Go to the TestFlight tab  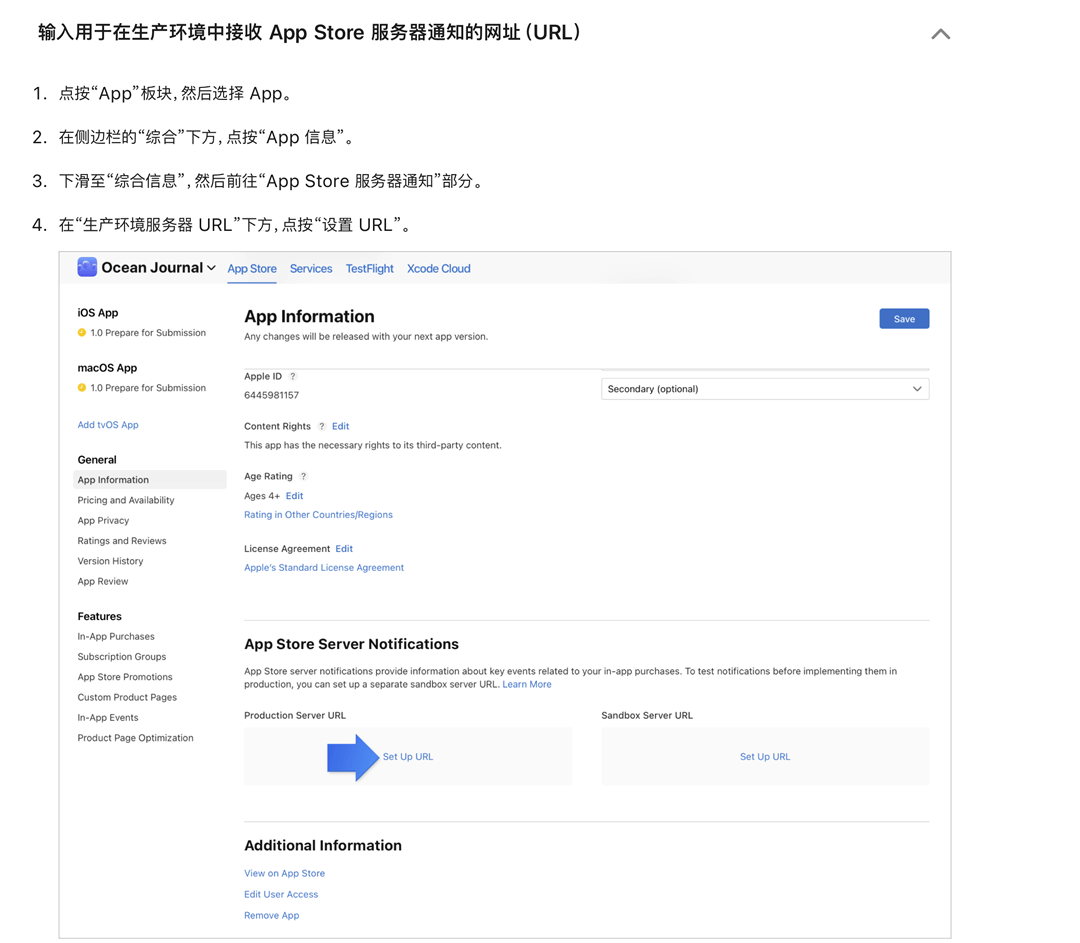click(x=369, y=269)
